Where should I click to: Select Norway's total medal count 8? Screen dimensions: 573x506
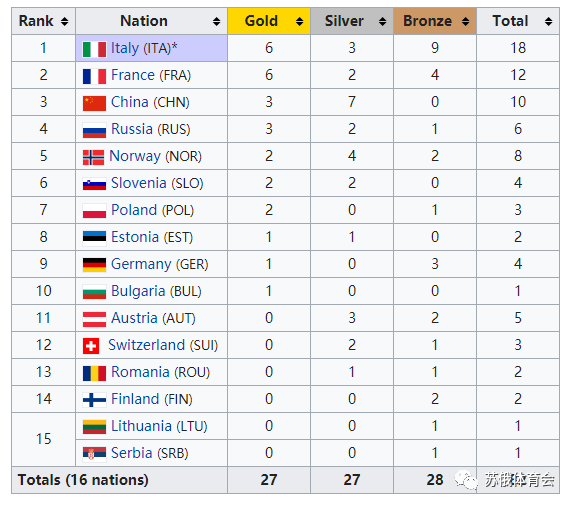(518, 156)
